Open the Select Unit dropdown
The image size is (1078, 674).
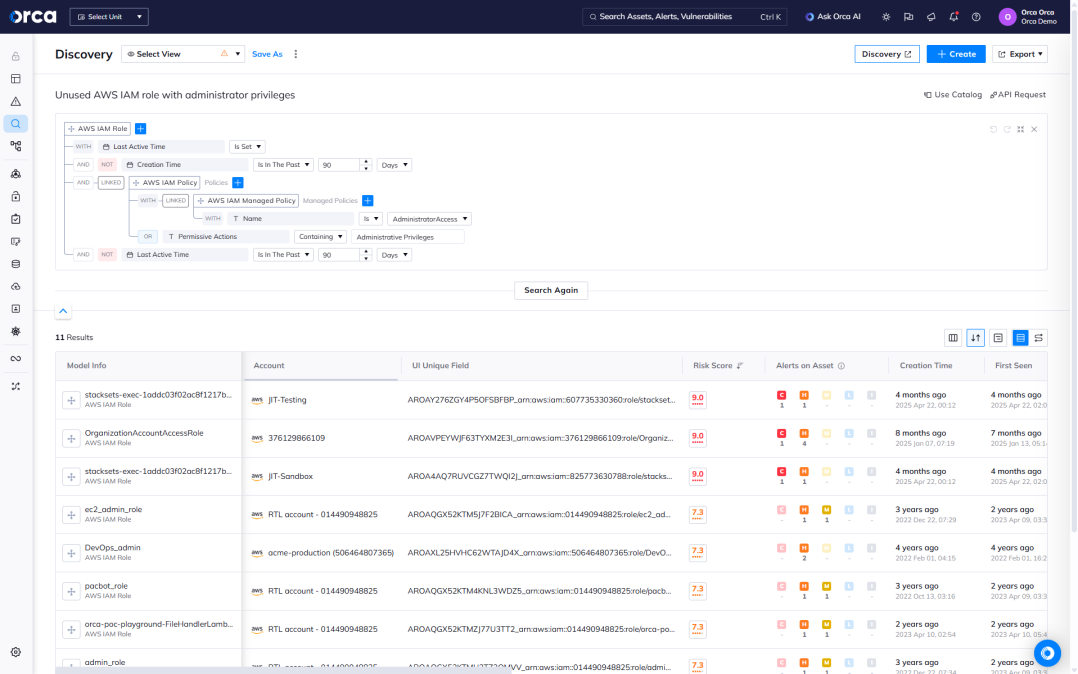[x=109, y=17]
